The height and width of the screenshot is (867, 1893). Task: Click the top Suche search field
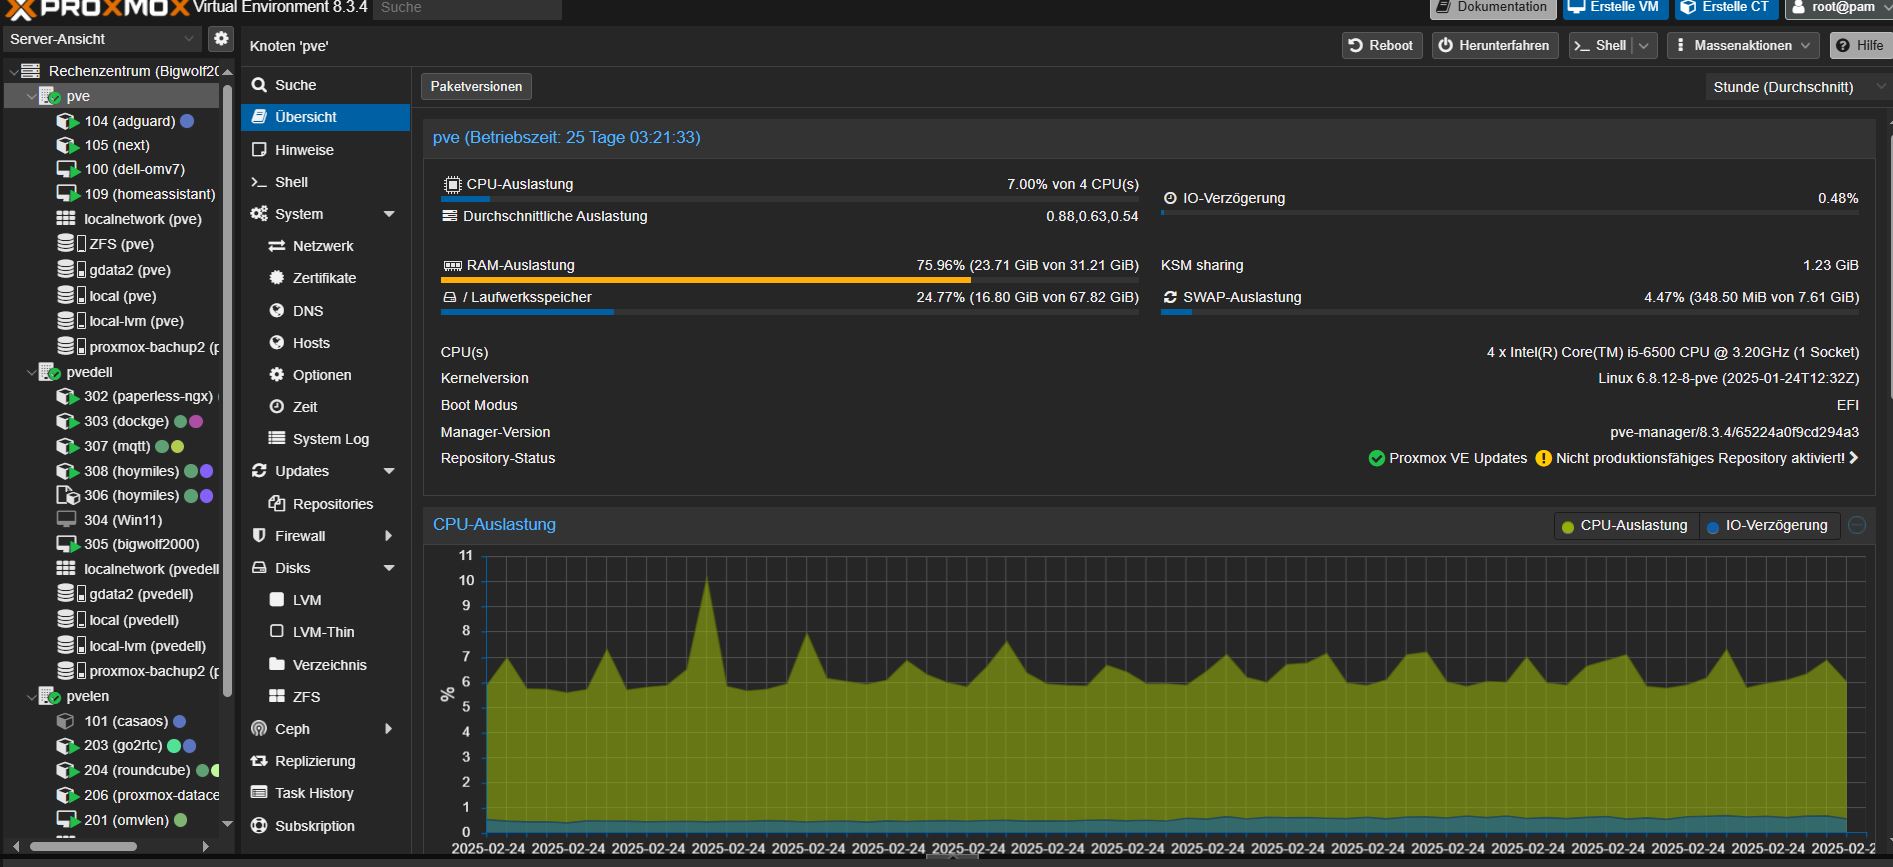pos(466,8)
